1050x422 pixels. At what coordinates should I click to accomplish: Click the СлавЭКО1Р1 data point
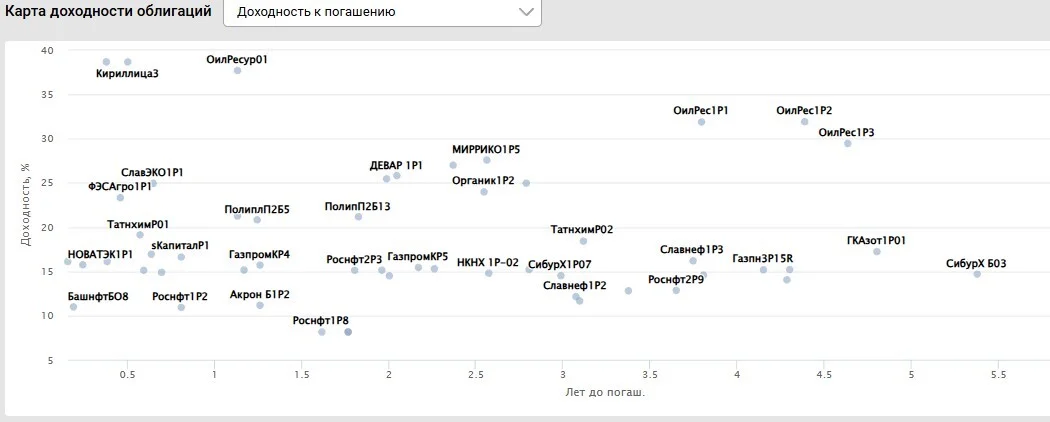click(x=153, y=183)
